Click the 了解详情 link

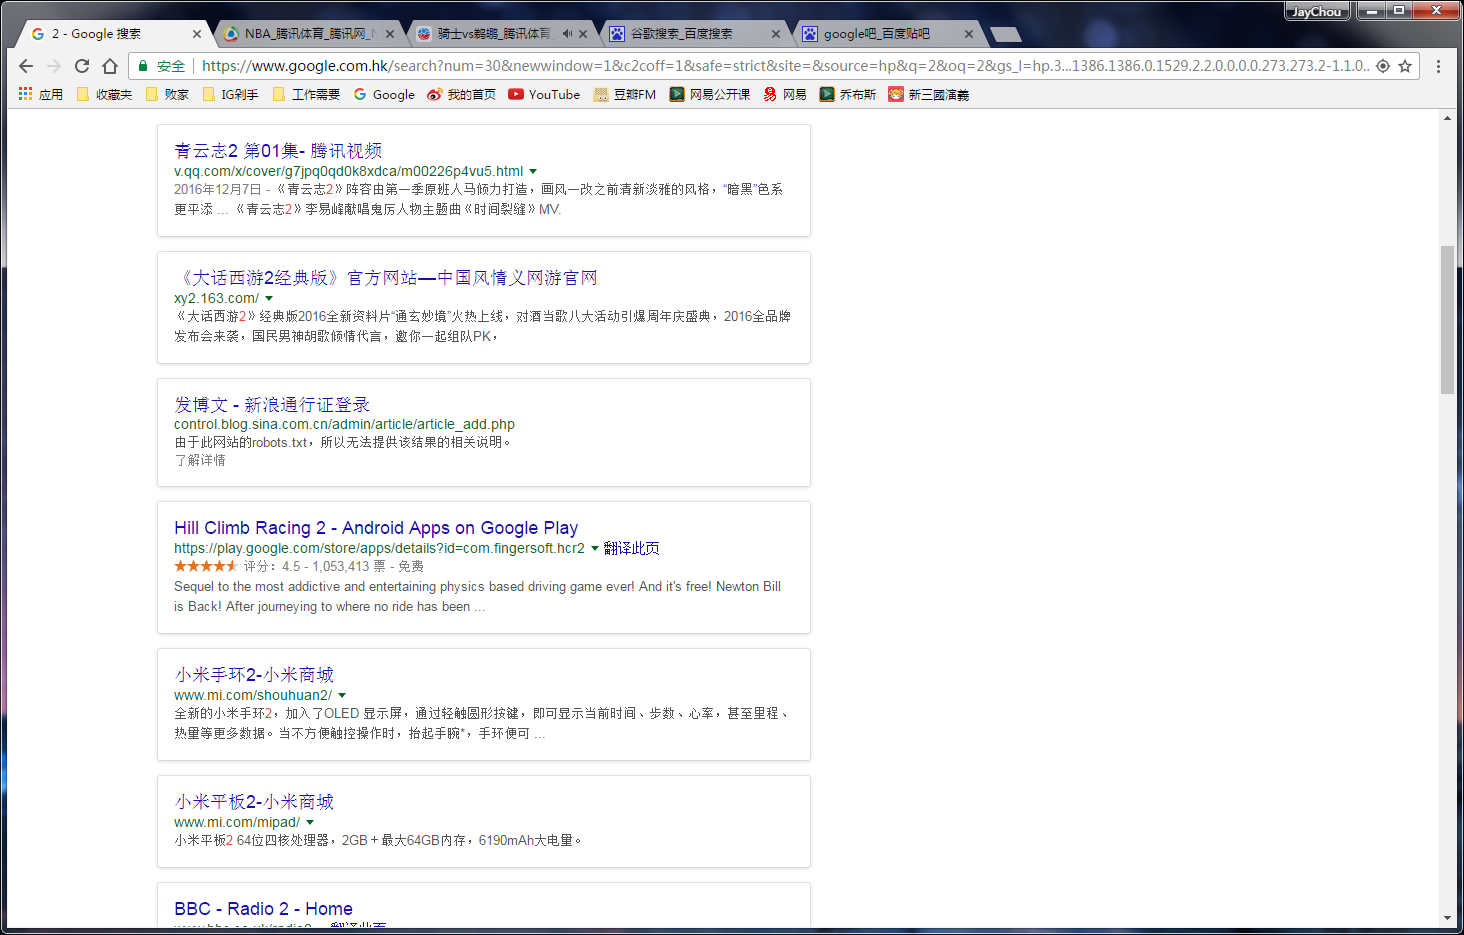pyautogui.click(x=200, y=461)
